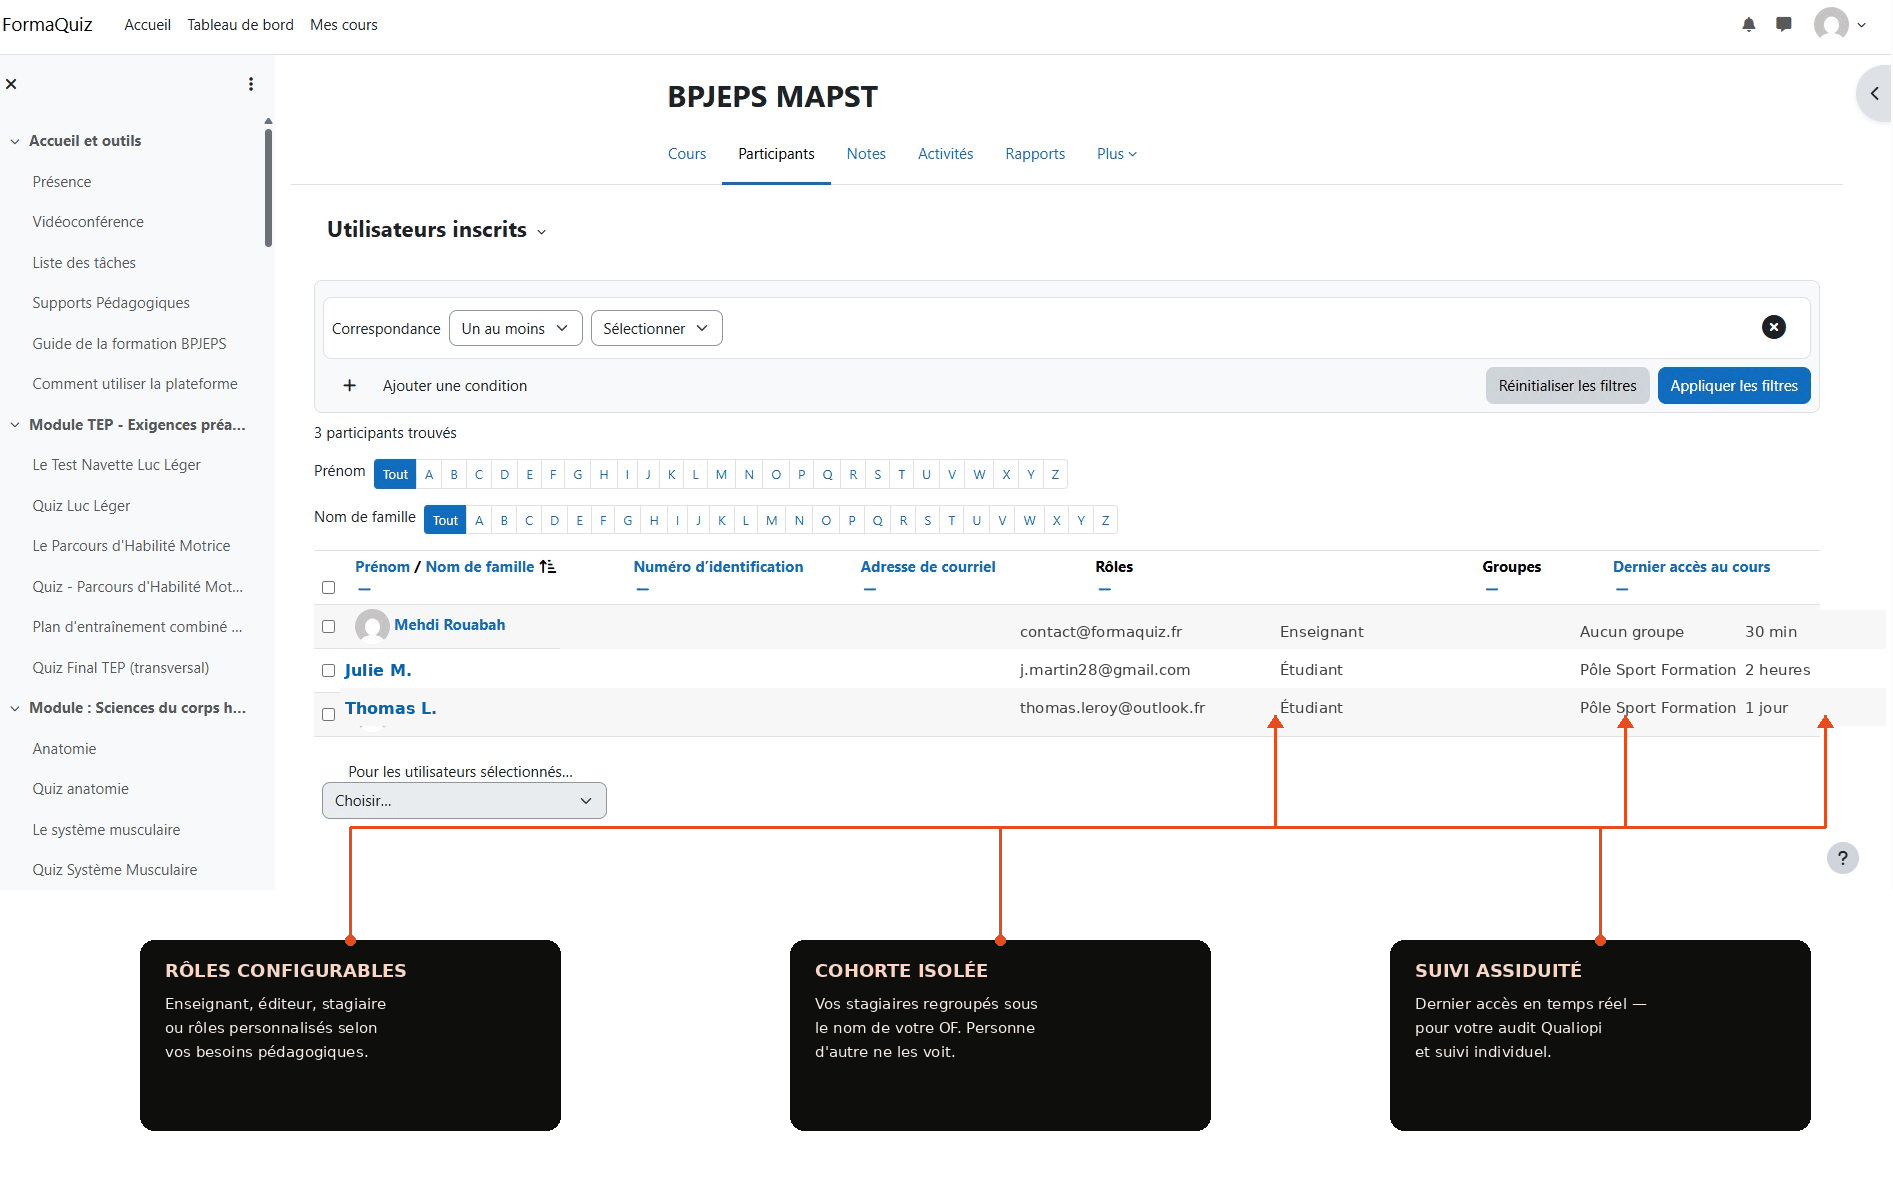
Task: Open the 'Un au moins' match dropdown
Action: pos(515,328)
